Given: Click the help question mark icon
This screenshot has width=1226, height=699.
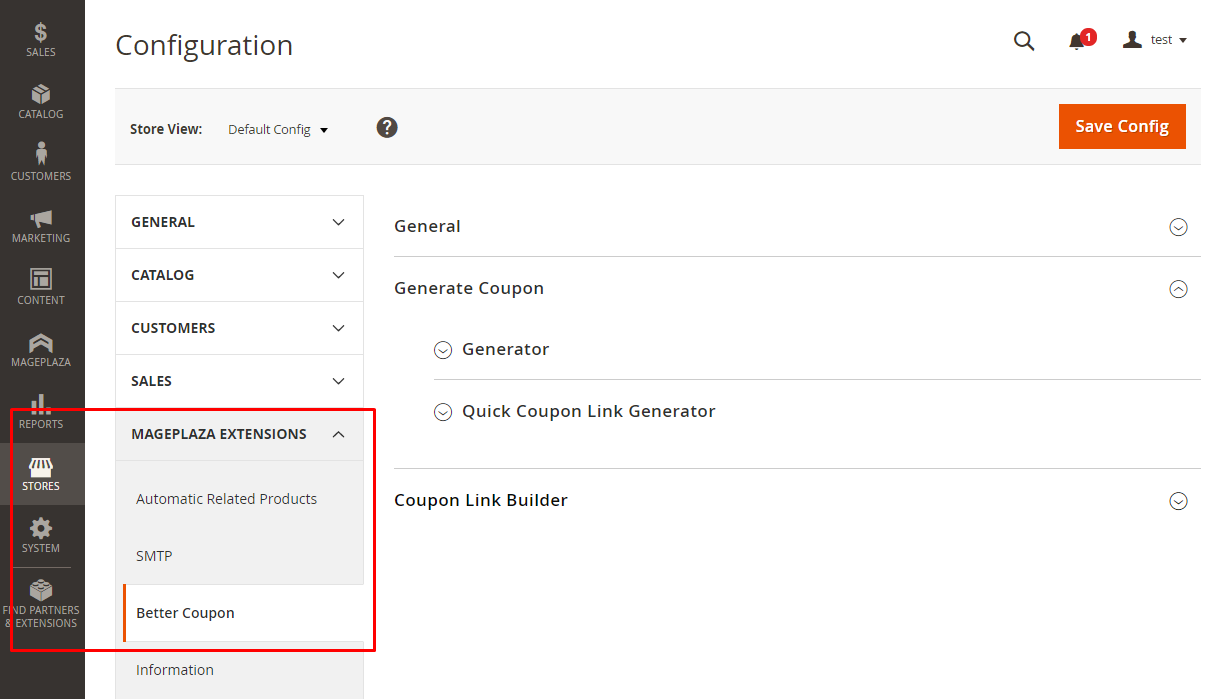Looking at the screenshot, I should (x=387, y=128).
